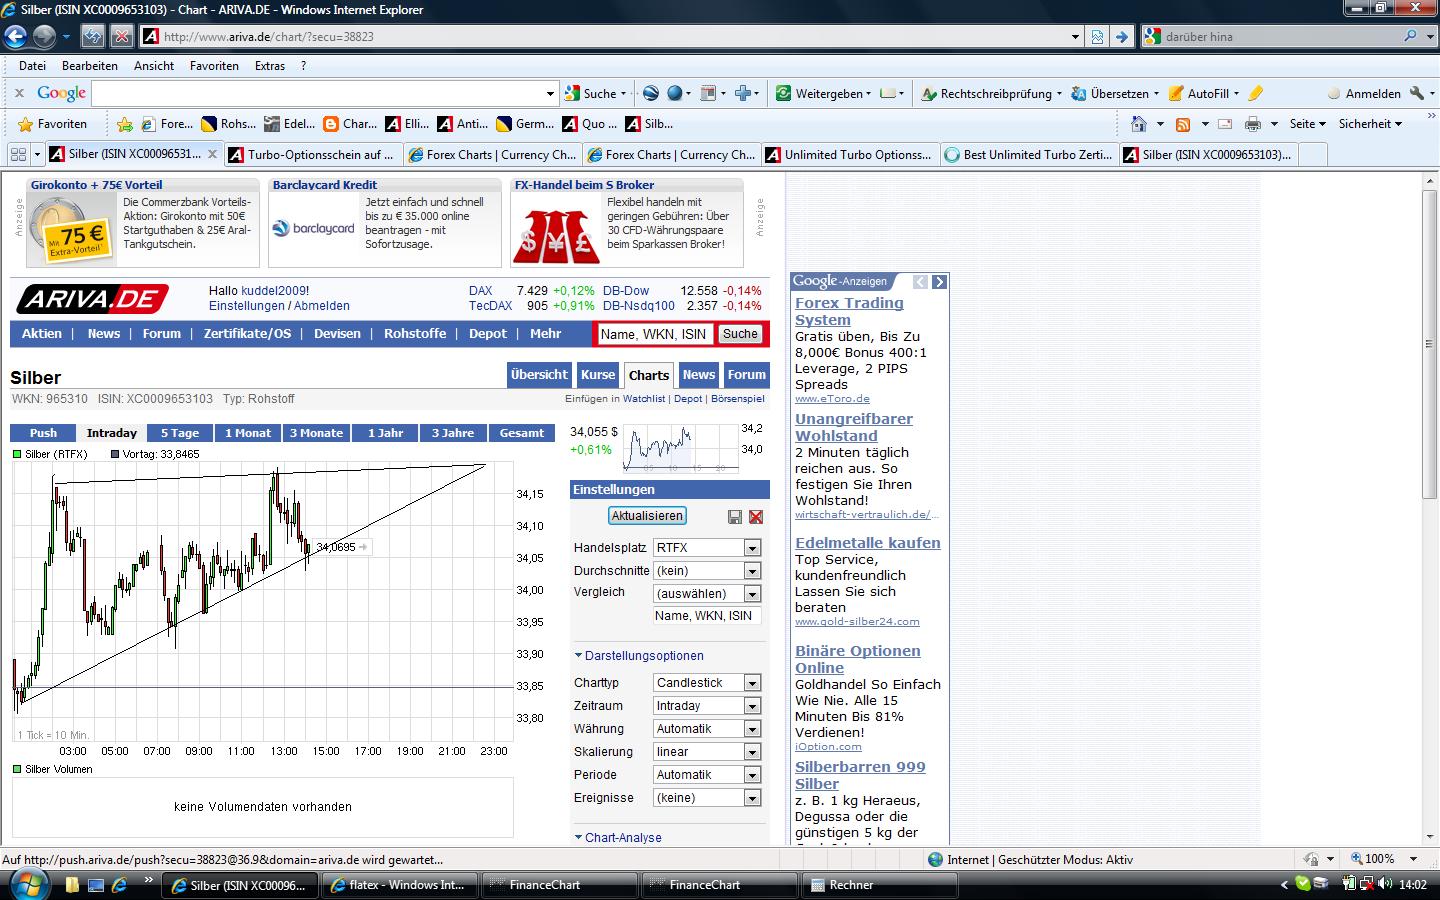The width and height of the screenshot is (1440, 900).
Task: Click the ARIVA Name, WKN, ISIN search field
Action: tap(654, 334)
